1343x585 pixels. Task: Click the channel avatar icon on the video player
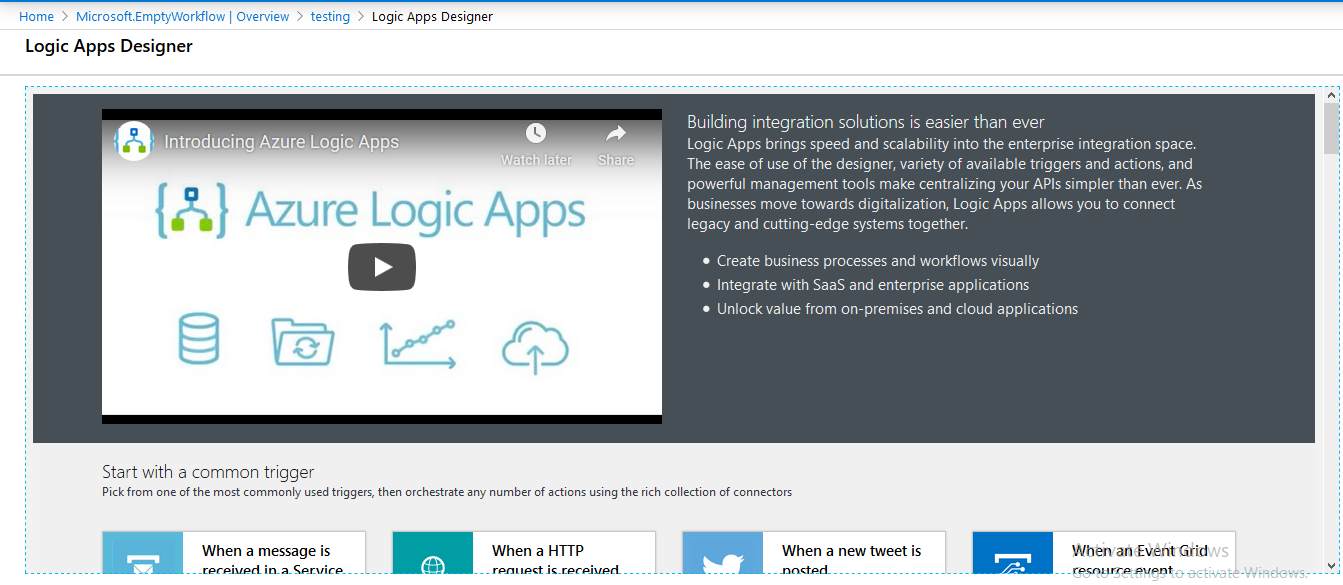tap(134, 141)
